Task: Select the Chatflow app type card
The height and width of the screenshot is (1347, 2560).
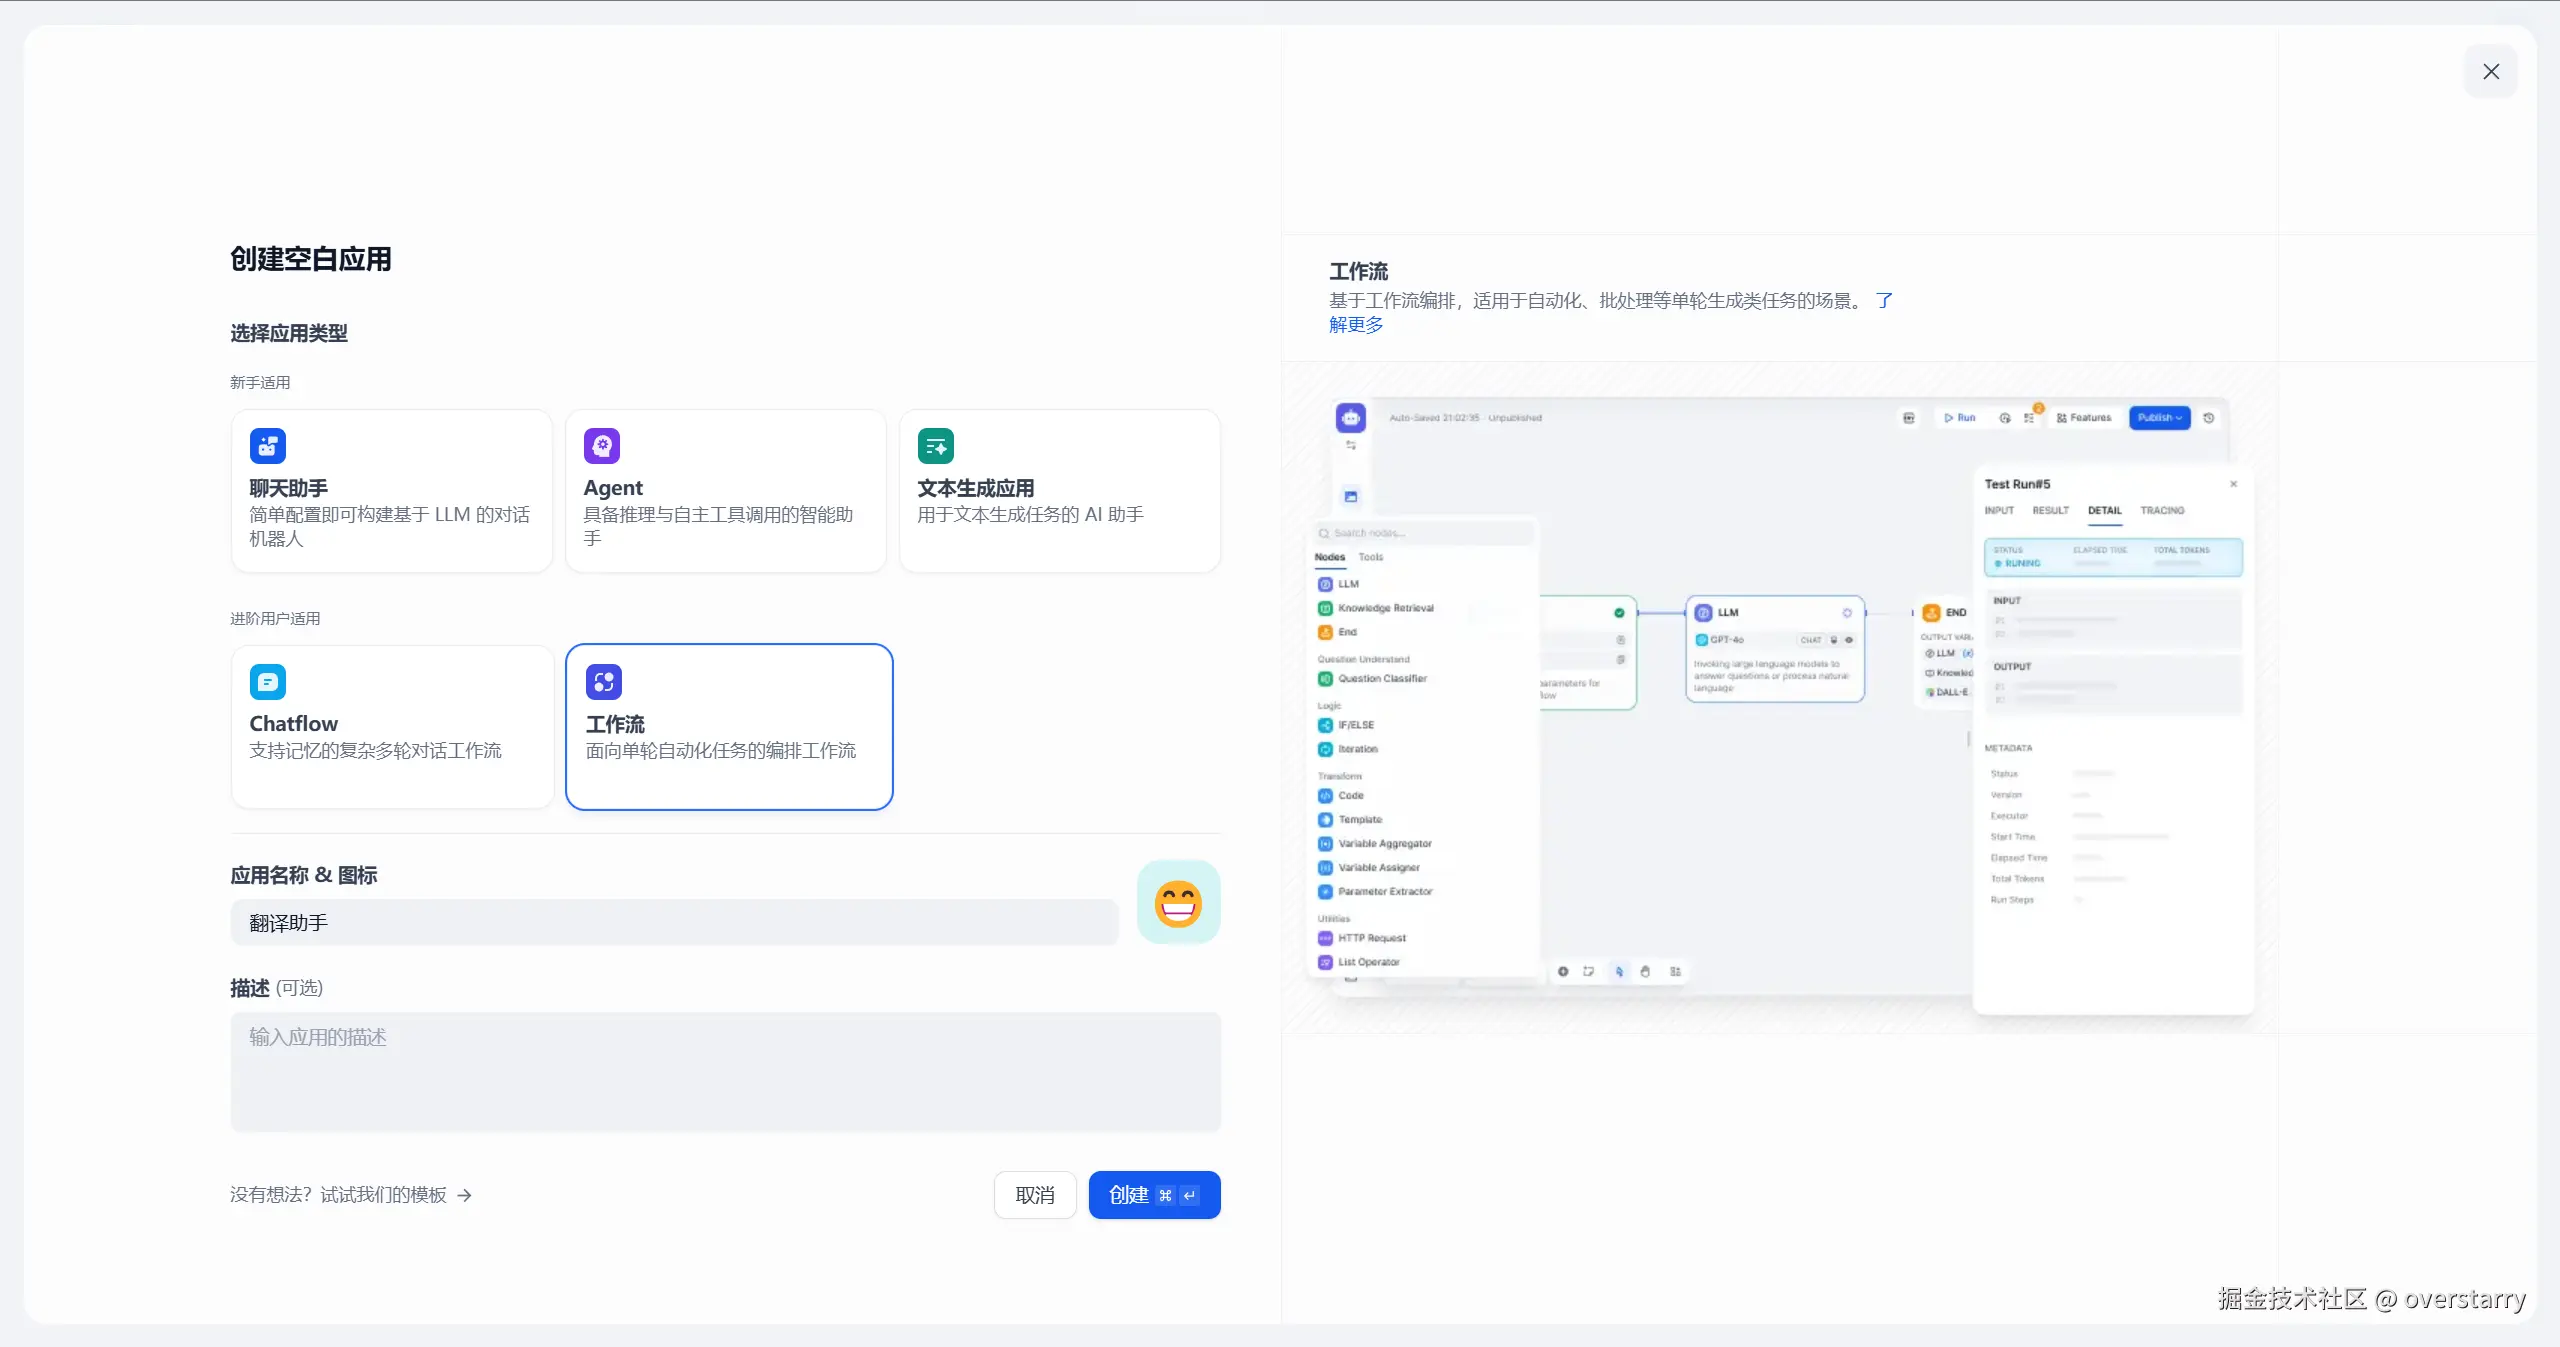Action: pyautogui.click(x=391, y=727)
